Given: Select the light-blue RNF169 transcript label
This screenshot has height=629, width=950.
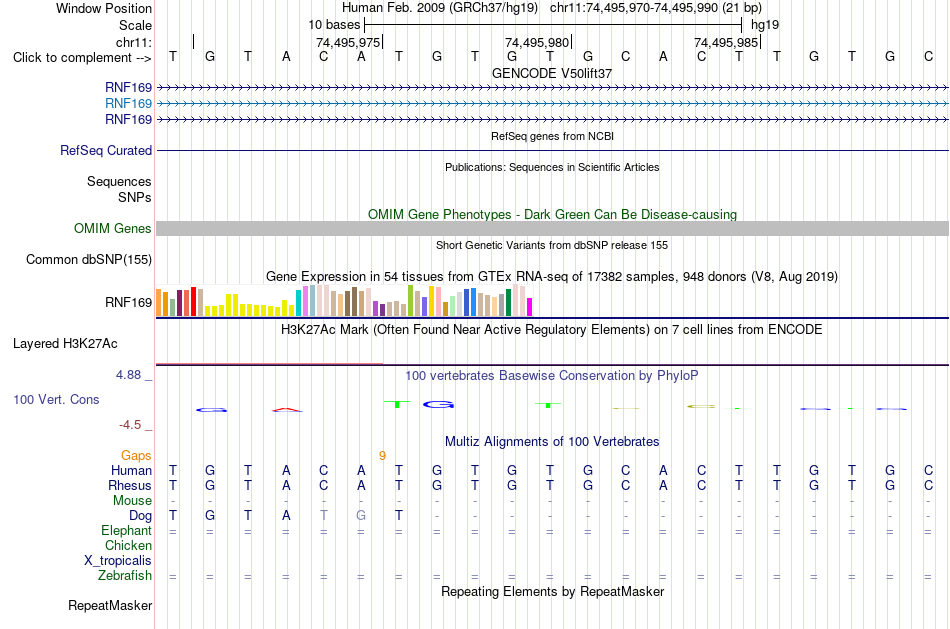Looking at the screenshot, I should (x=128, y=104).
